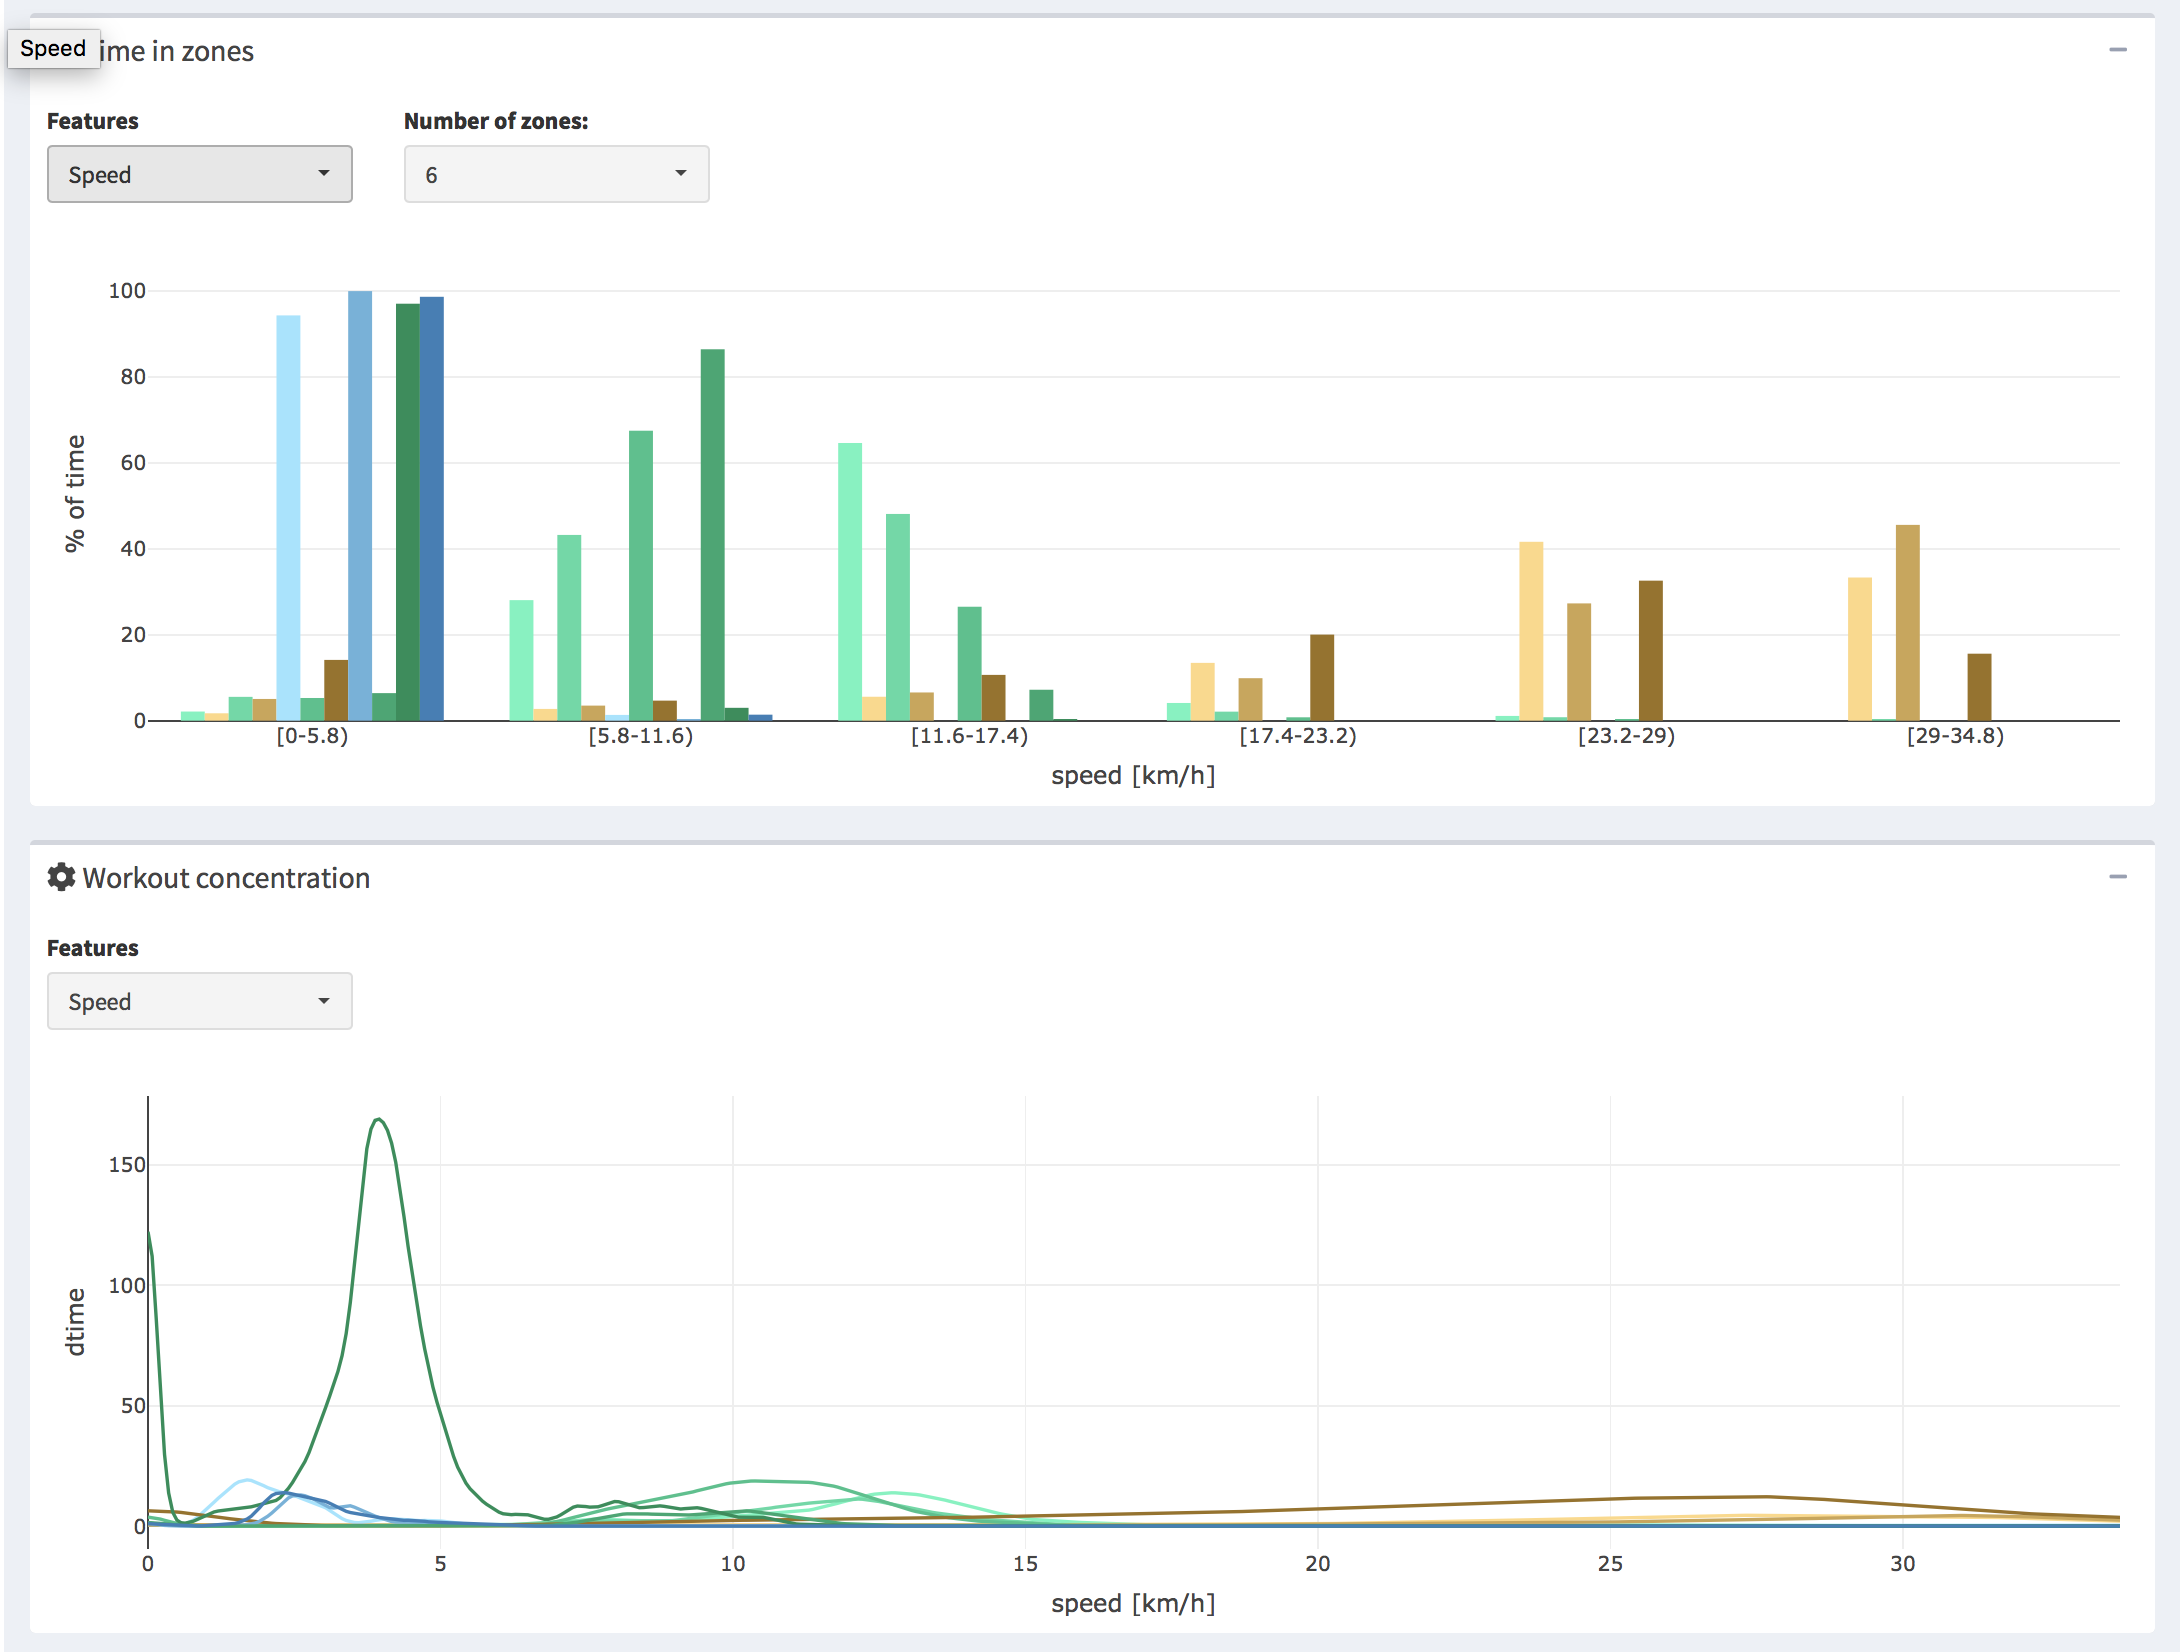Image resolution: width=2182 pixels, height=1652 pixels.
Task: Click the time in zones panel title
Action: 178,51
